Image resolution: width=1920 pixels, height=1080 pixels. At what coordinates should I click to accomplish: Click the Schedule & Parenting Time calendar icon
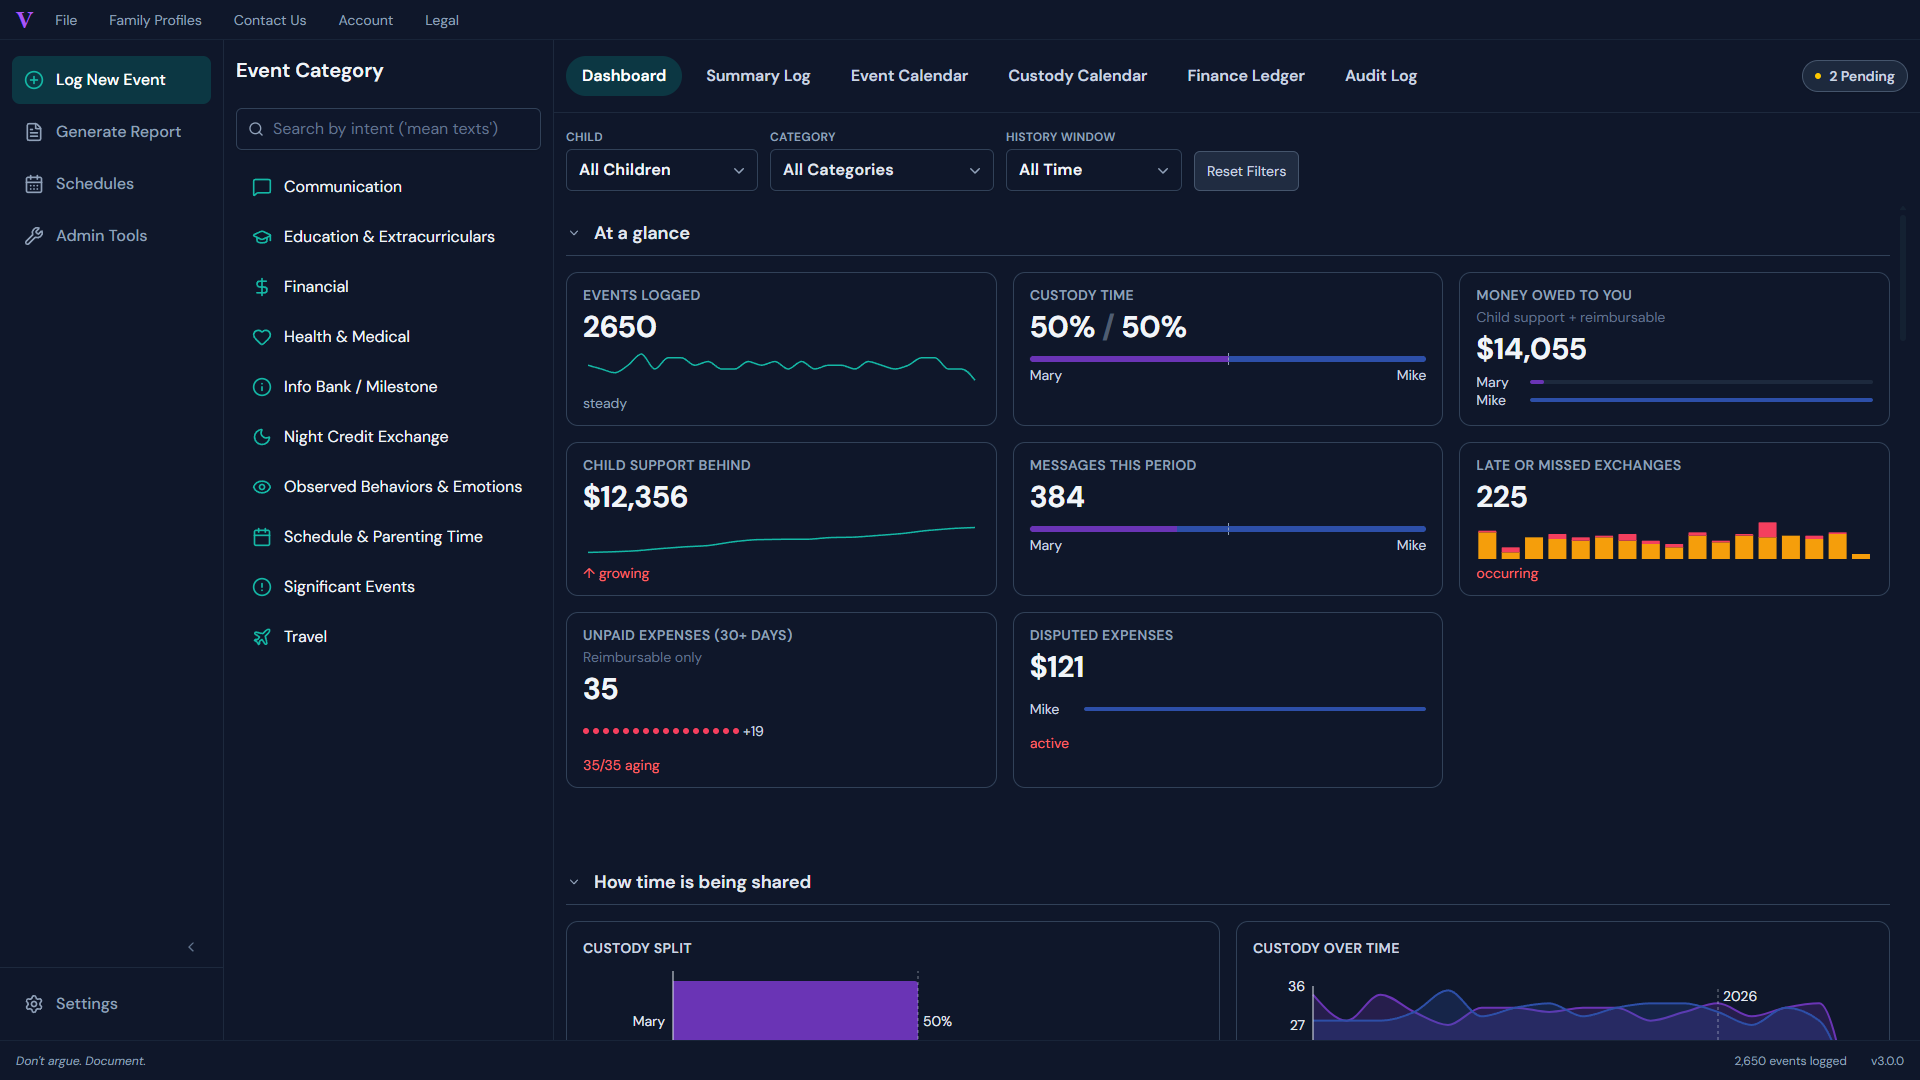pos(262,537)
